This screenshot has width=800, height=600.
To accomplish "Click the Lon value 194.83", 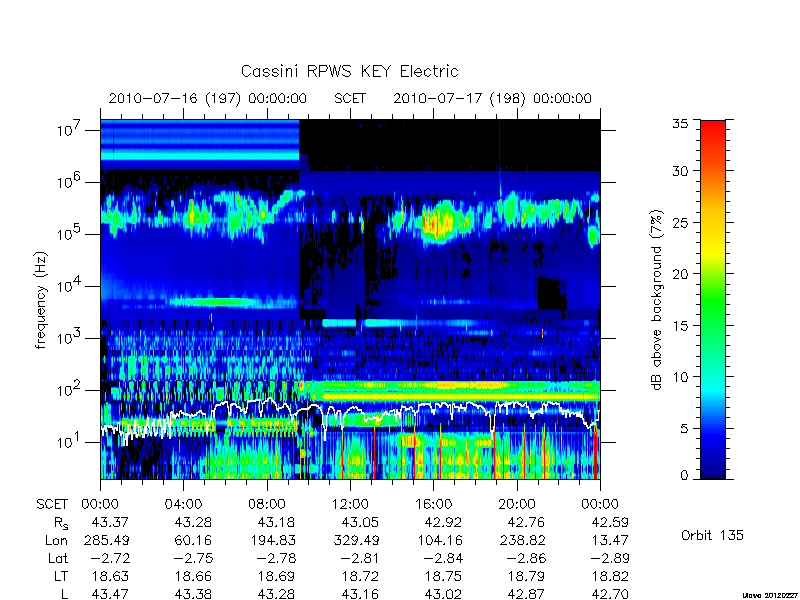I will click(x=272, y=540).
